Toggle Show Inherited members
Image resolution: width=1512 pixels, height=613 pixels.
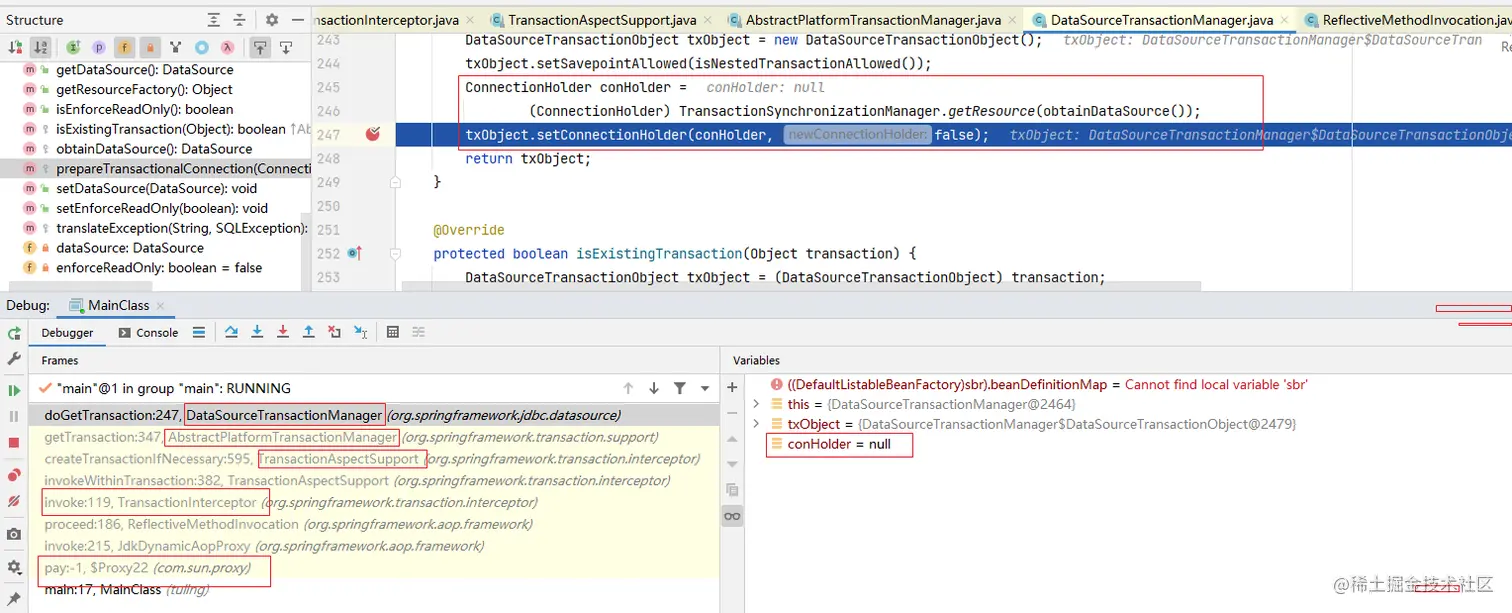73,47
